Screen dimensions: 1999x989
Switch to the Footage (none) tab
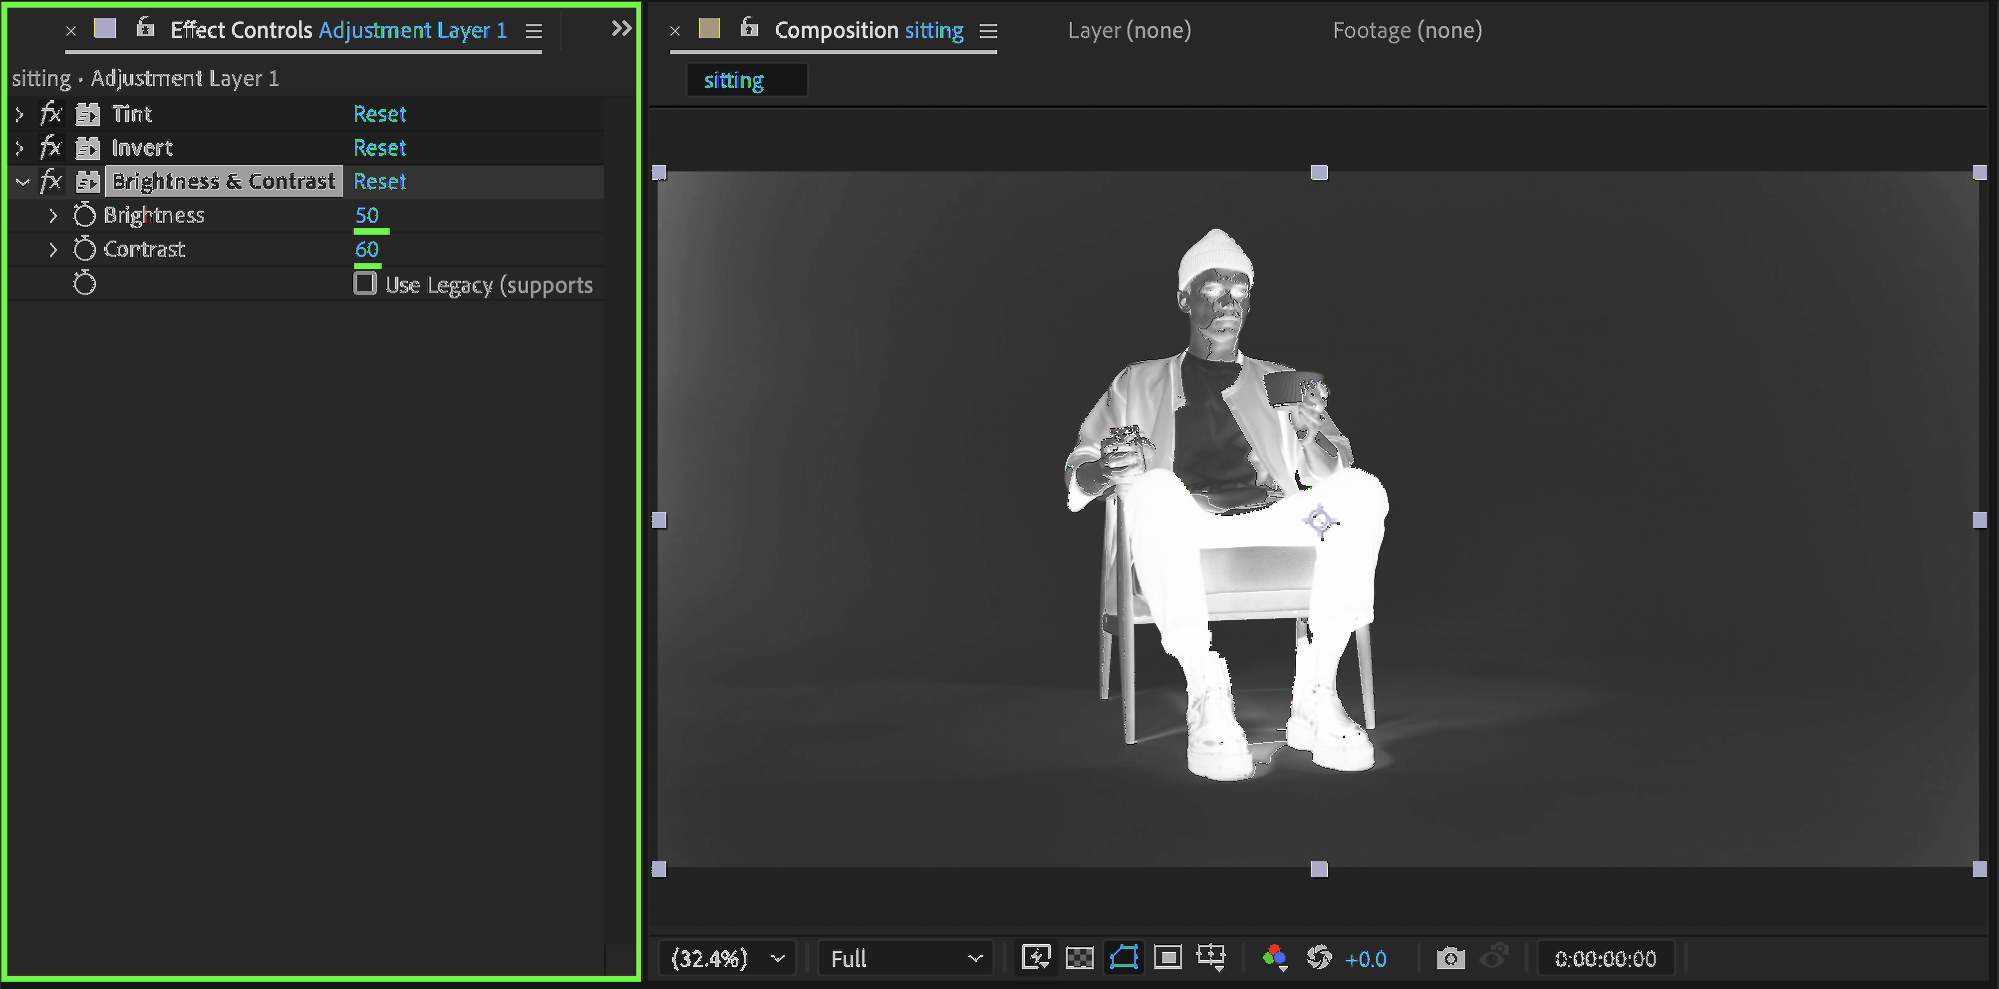(x=1406, y=30)
